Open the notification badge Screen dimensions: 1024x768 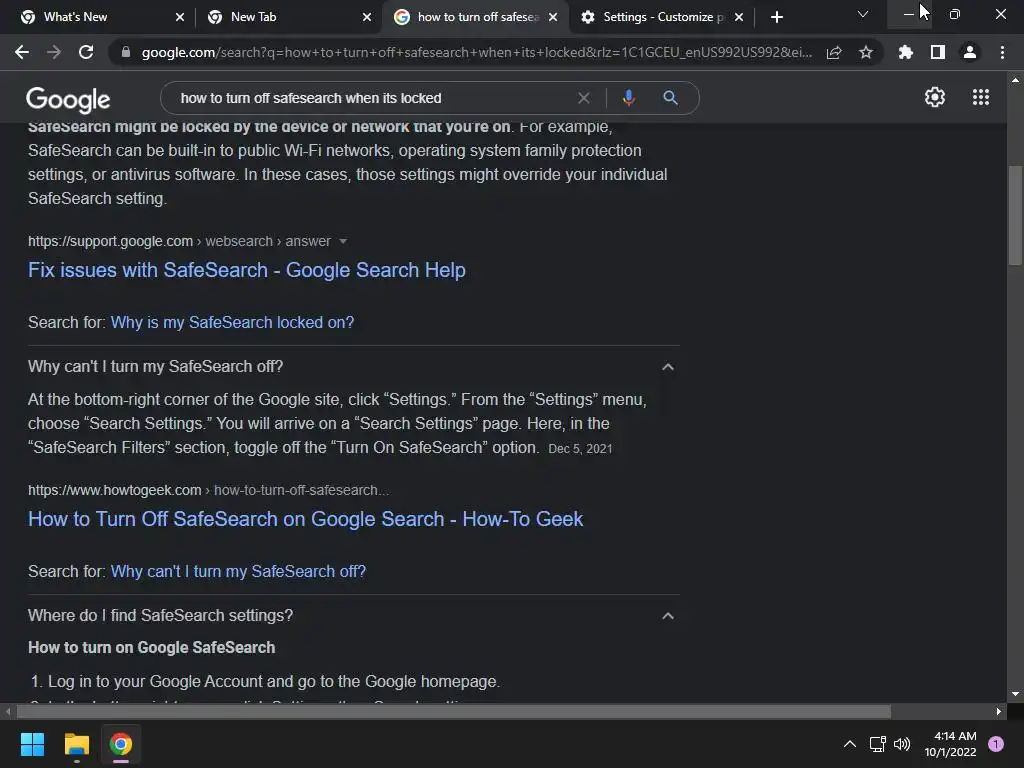(x=995, y=743)
